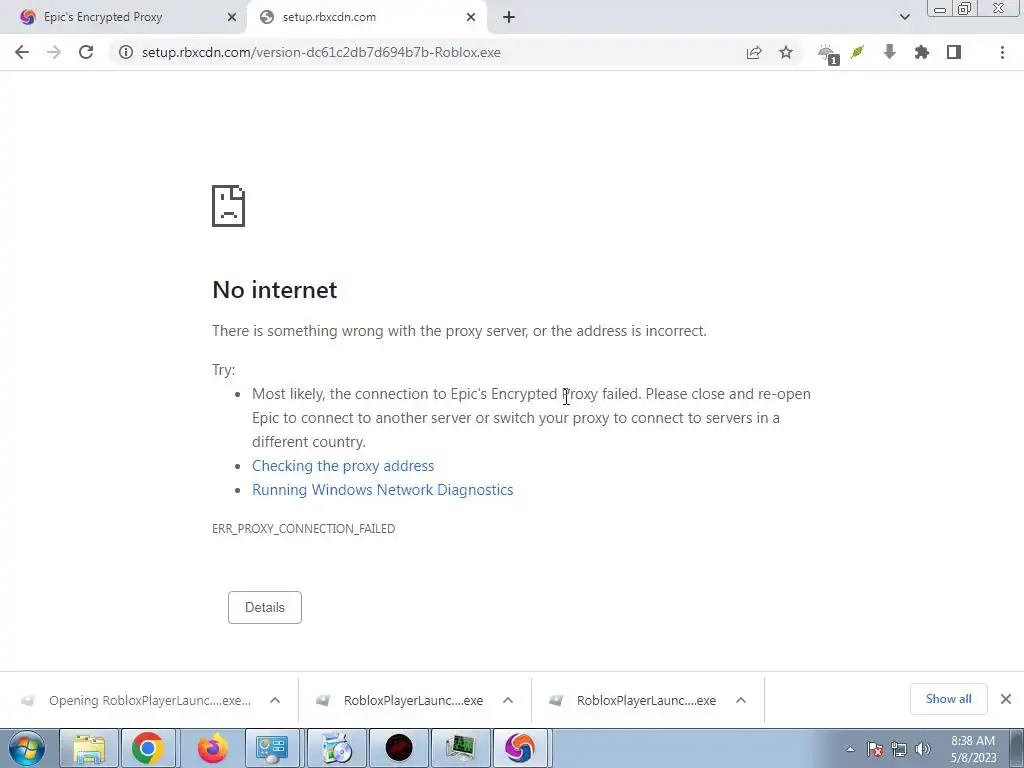Screen dimensions: 1024x768
Task: Open Windows Explorer from taskbar
Action: tap(89, 748)
